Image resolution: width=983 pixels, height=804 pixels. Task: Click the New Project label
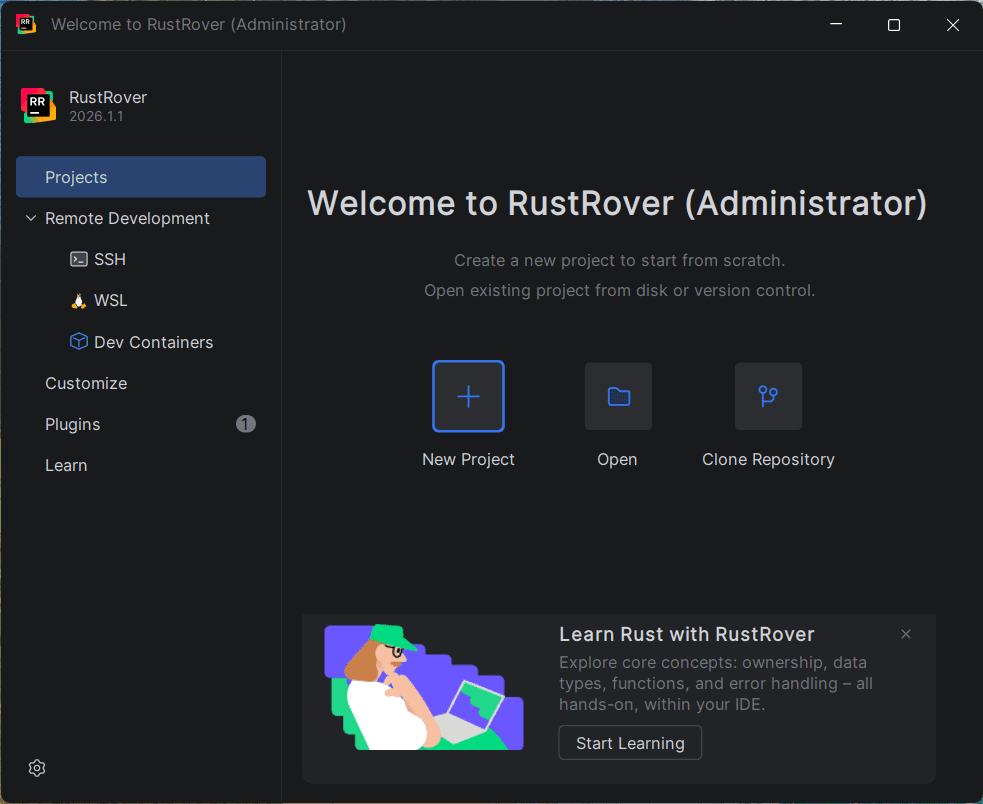pyautogui.click(x=468, y=459)
